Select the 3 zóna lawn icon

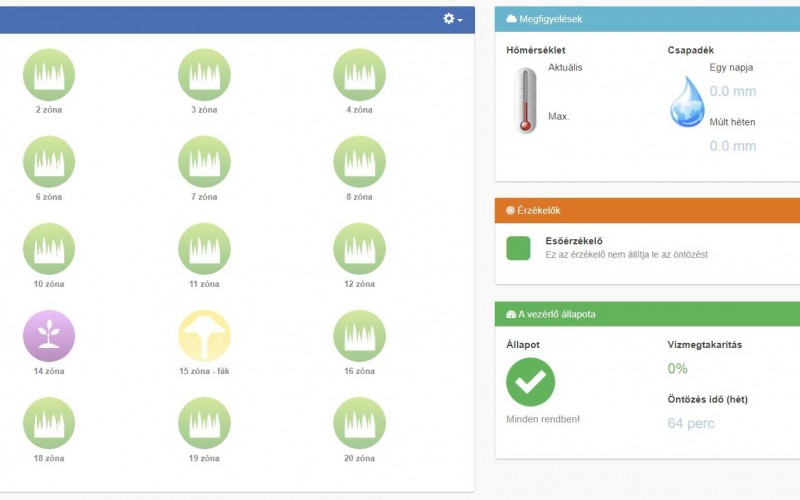coord(204,74)
